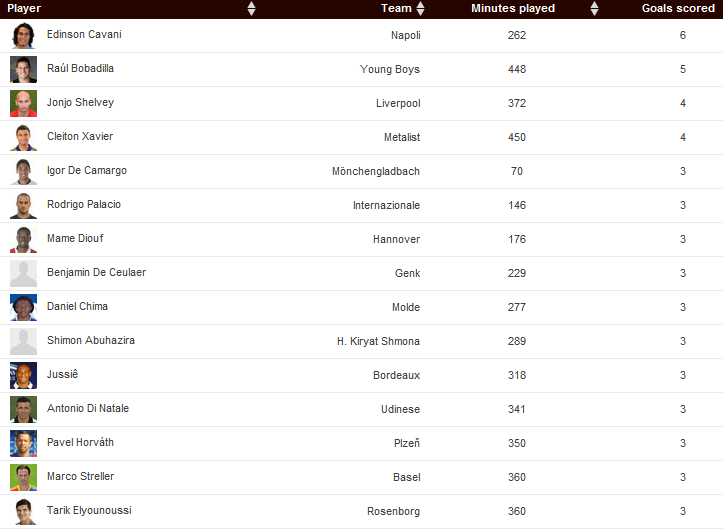723x529 pixels.
Task: Click blank avatar for Benjamin De Ceulaer
Action: point(23,274)
